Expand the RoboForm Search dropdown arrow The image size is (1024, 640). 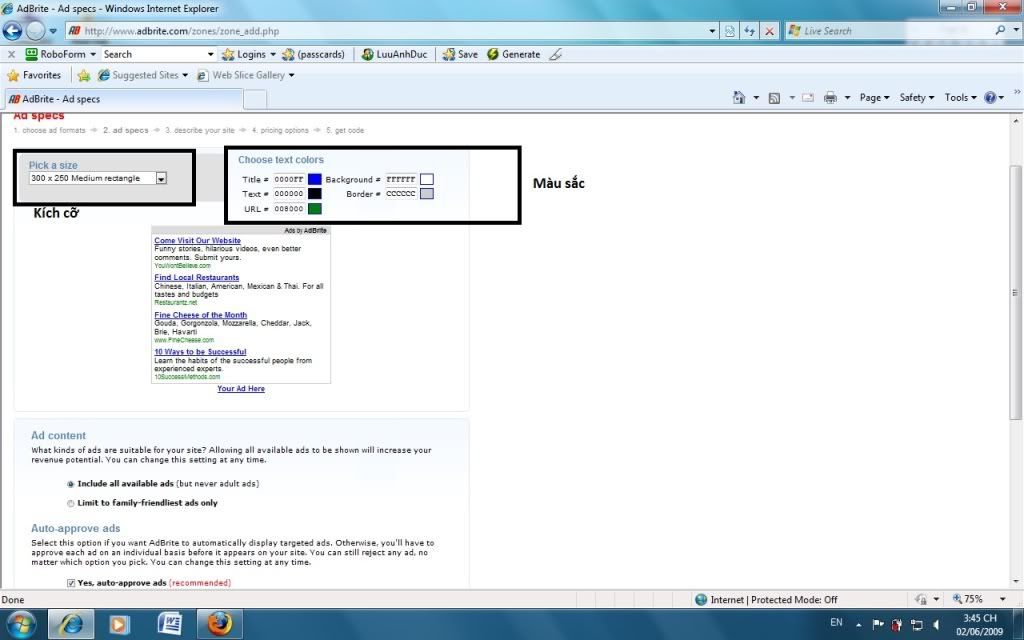pyautogui.click(x=210, y=54)
